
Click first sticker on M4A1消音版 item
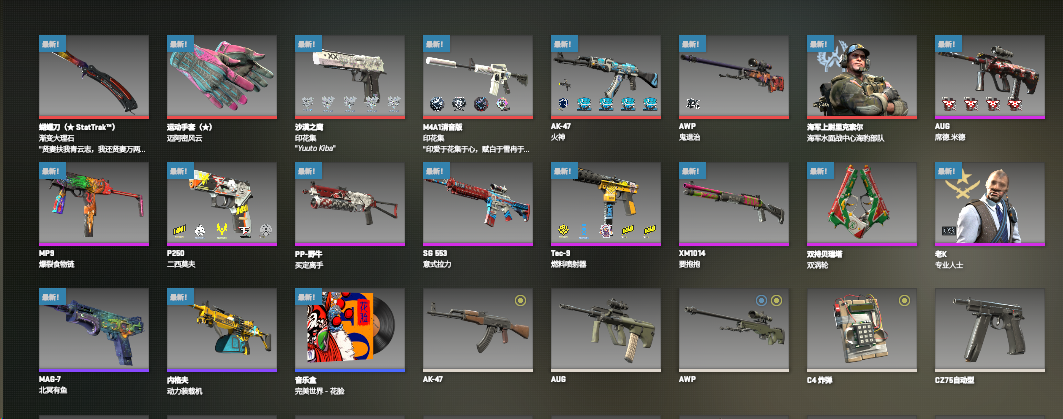(437, 104)
